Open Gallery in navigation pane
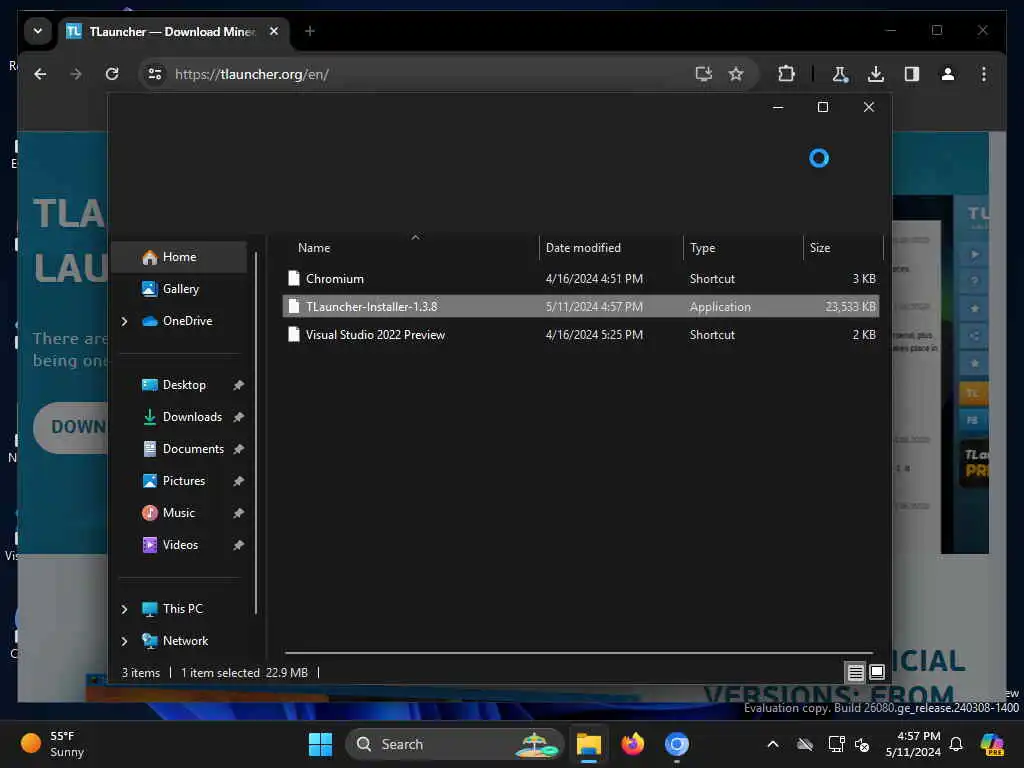The width and height of the screenshot is (1024, 768). [180, 289]
